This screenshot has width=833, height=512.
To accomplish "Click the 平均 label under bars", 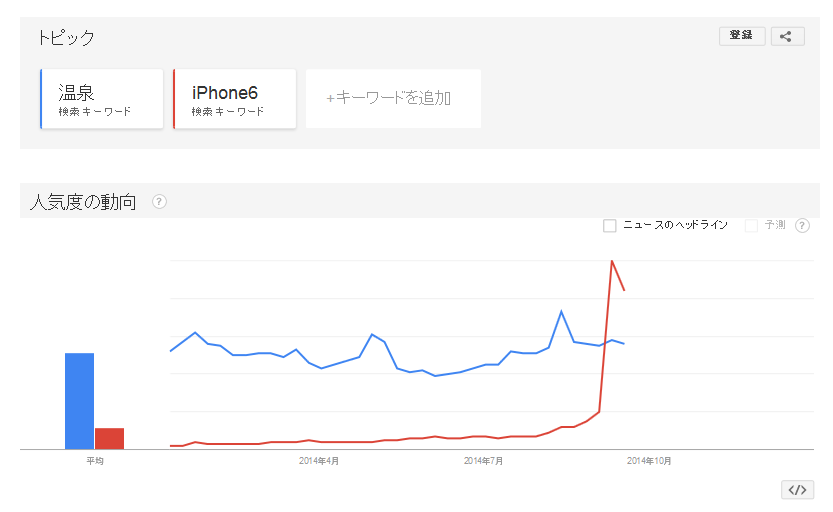I will pos(95,461).
